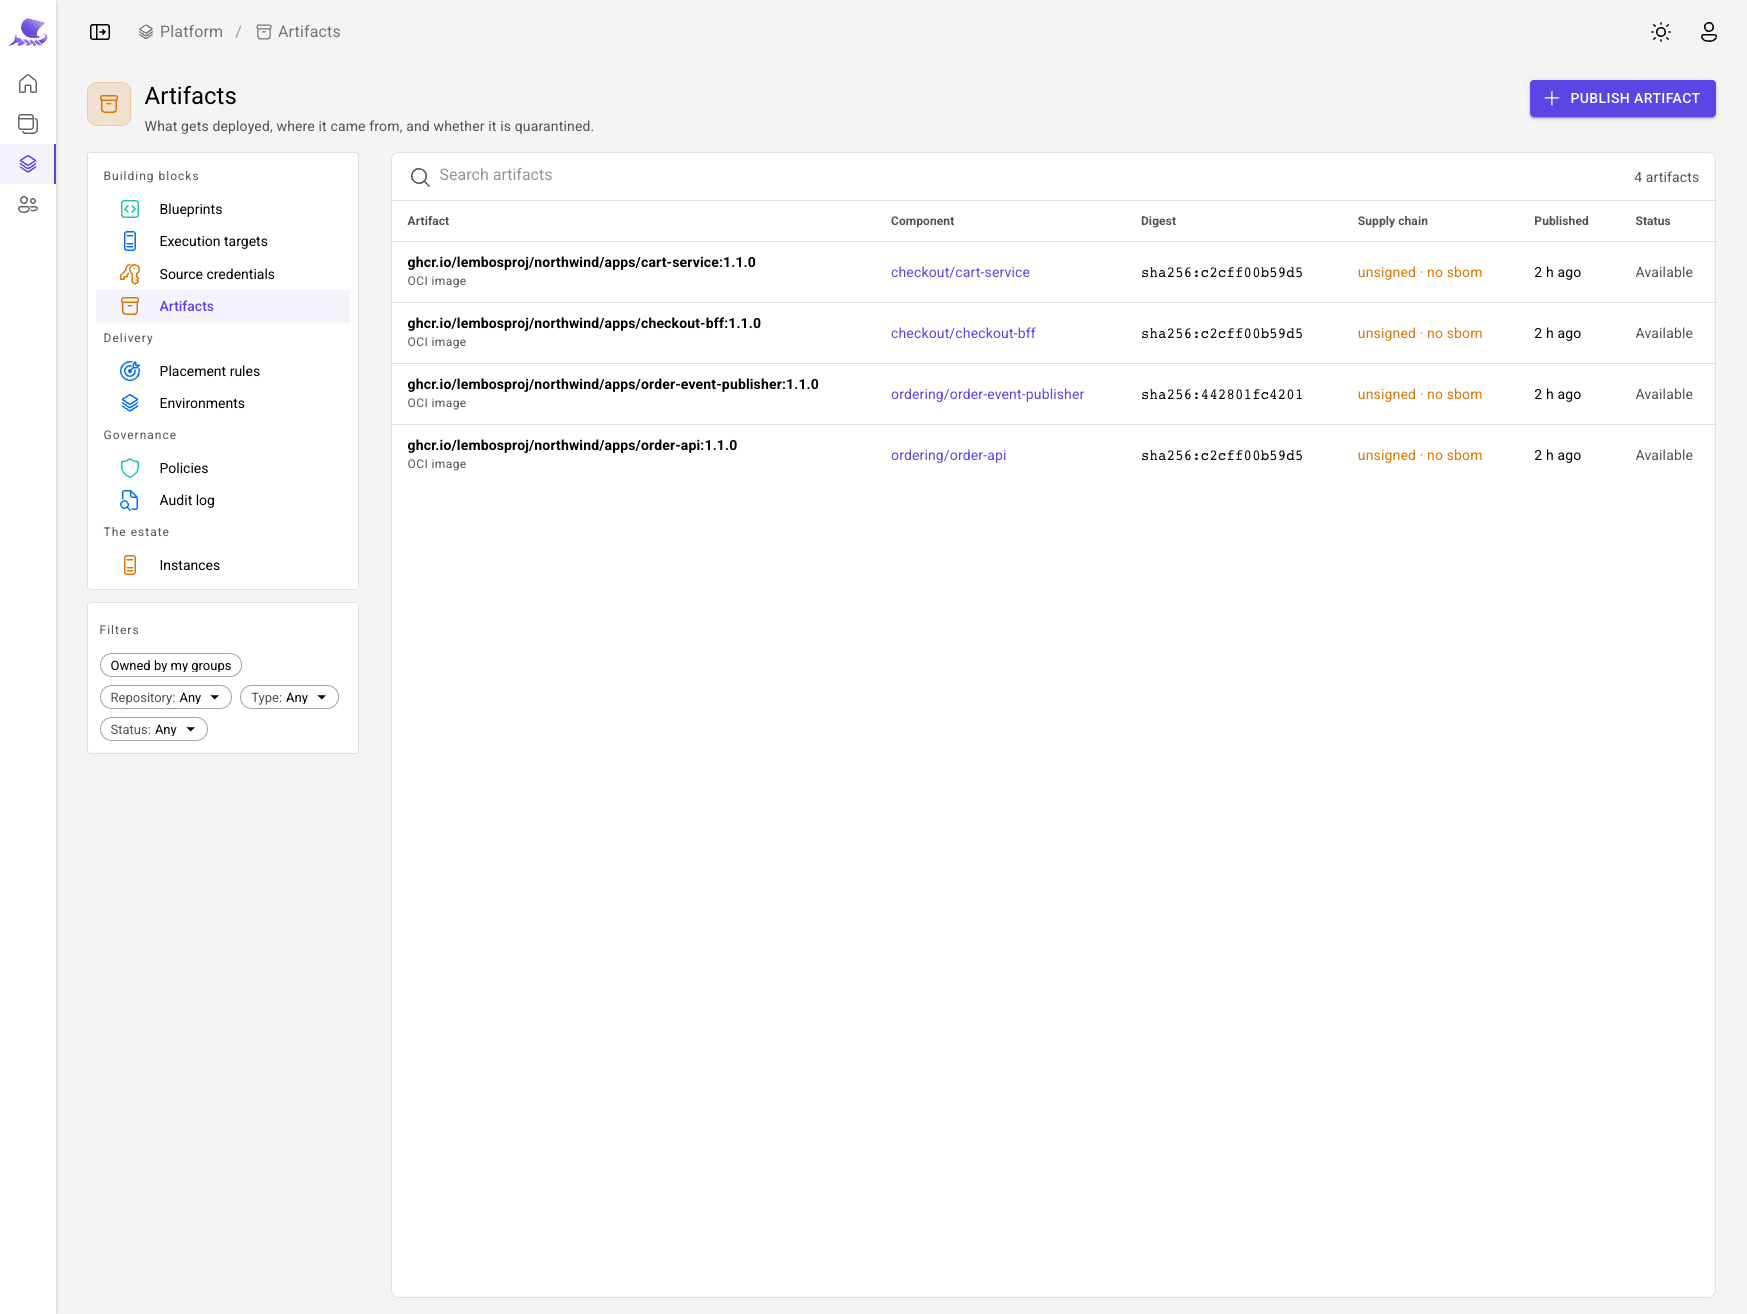Click digest sha256:442801fc4201
Screen dimensions: 1747x1314
1222,394
